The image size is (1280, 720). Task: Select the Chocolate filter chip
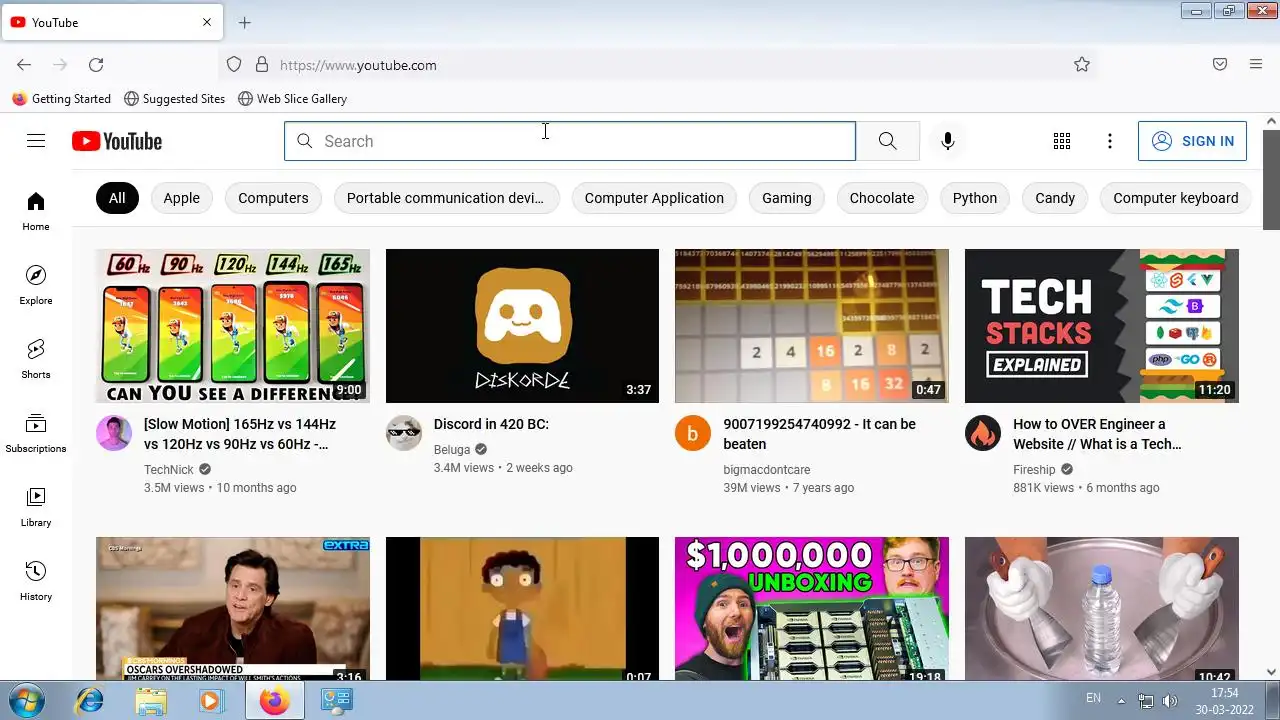[x=882, y=198]
